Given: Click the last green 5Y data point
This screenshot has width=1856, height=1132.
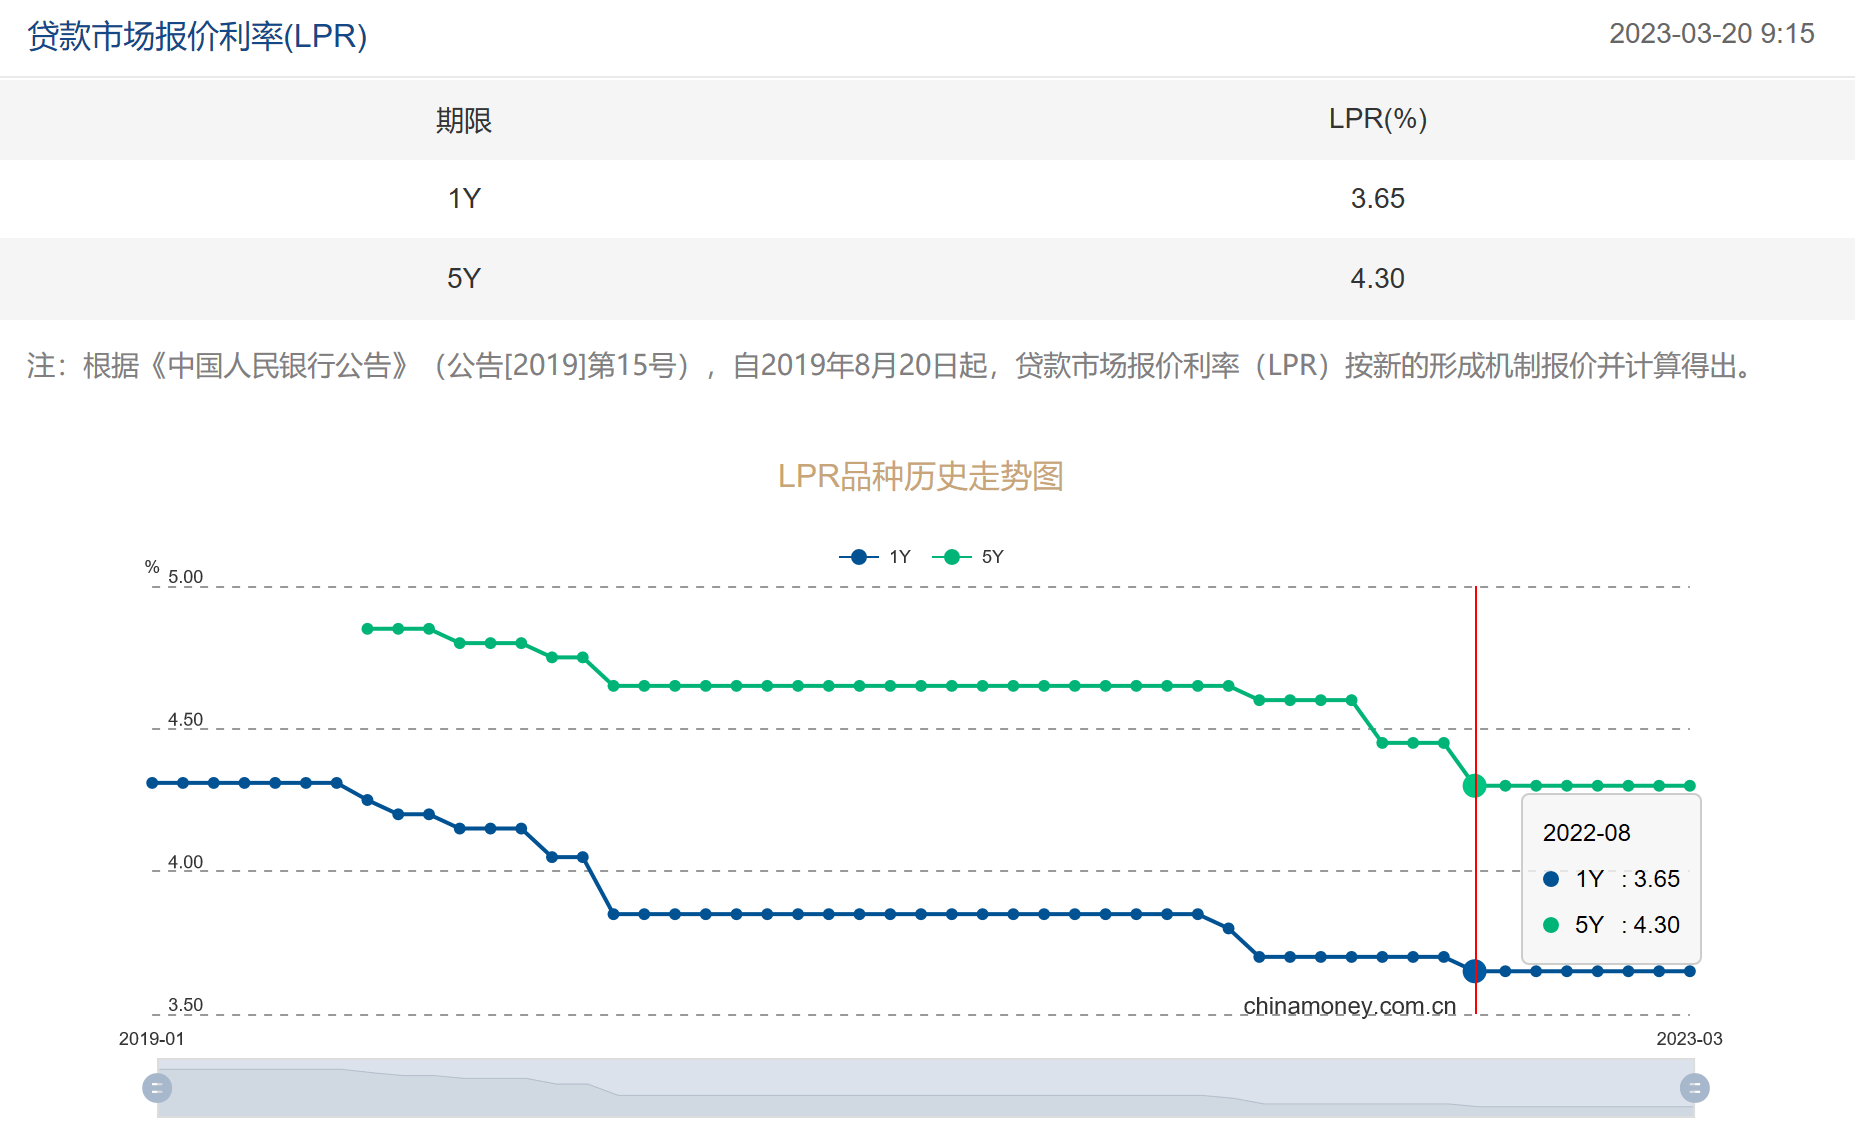Looking at the screenshot, I should point(1690,786).
